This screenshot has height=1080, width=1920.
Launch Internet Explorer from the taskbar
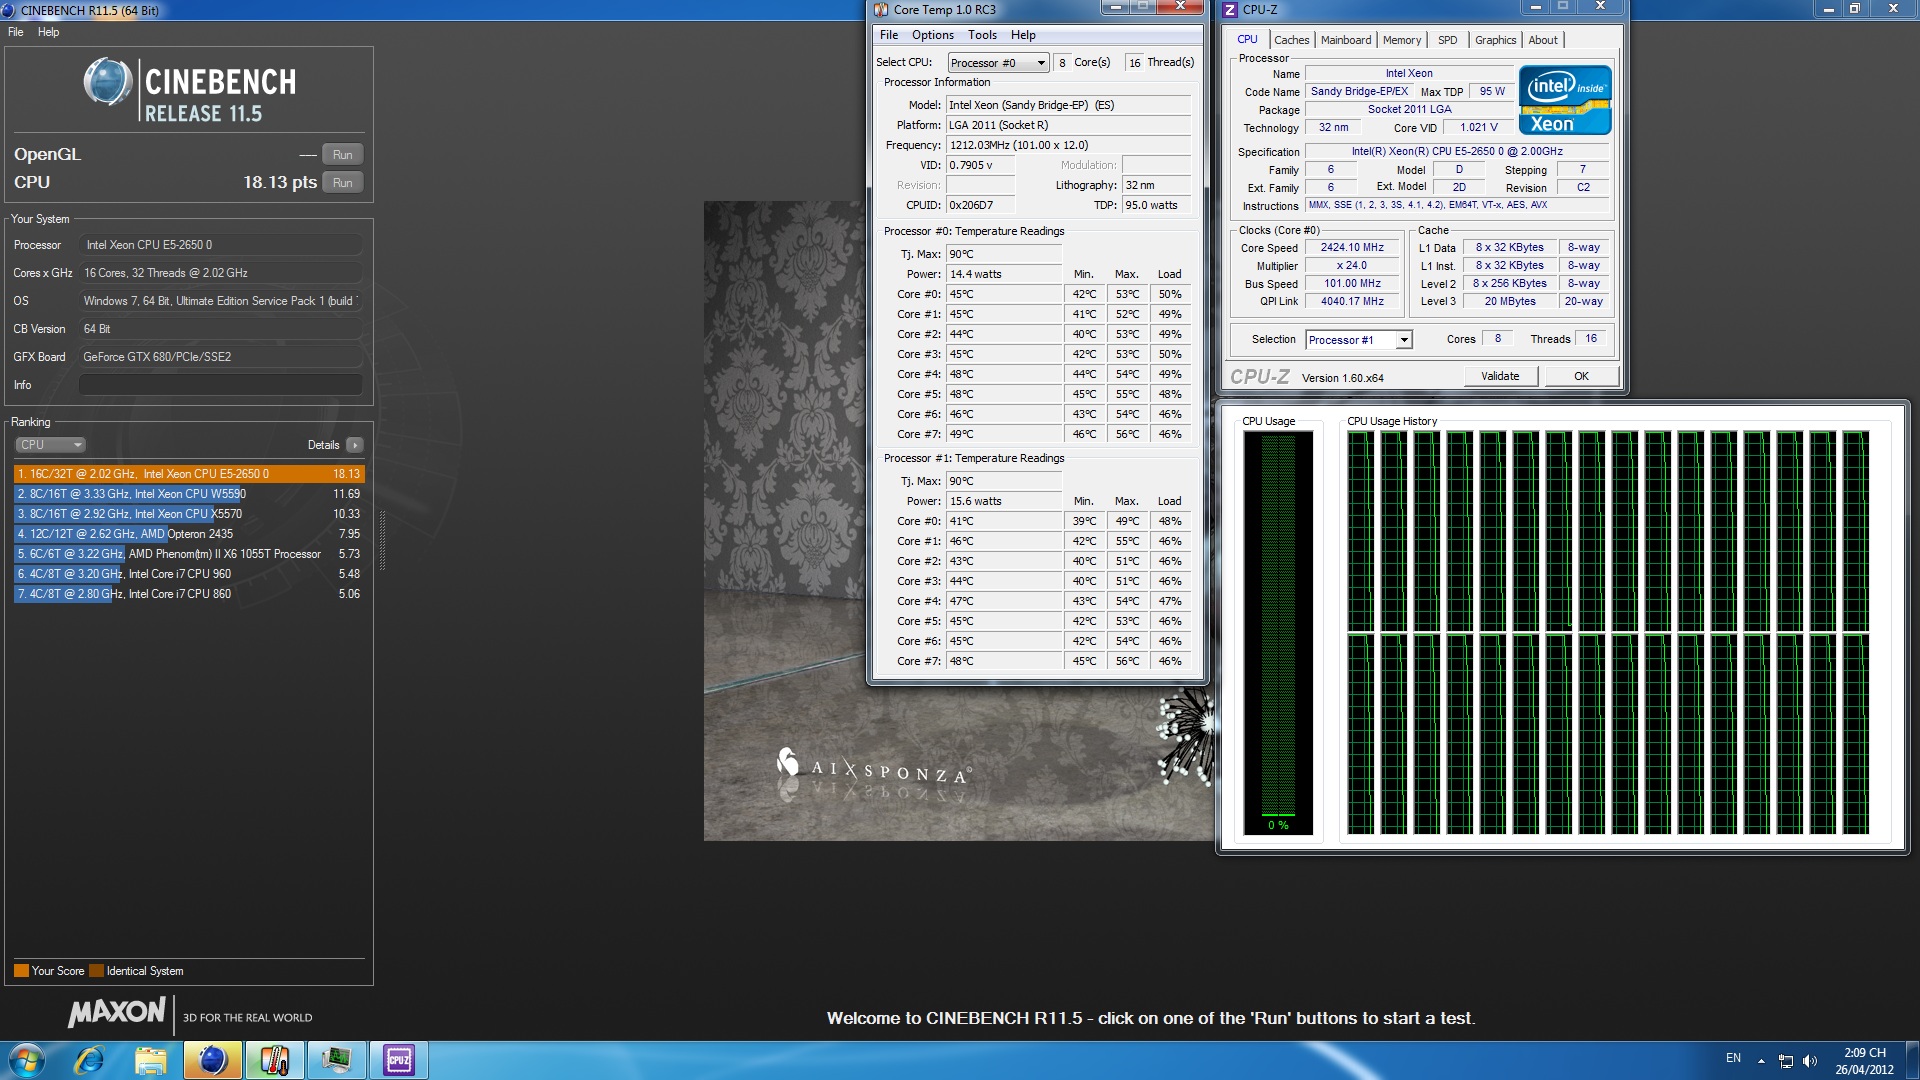(x=89, y=1060)
